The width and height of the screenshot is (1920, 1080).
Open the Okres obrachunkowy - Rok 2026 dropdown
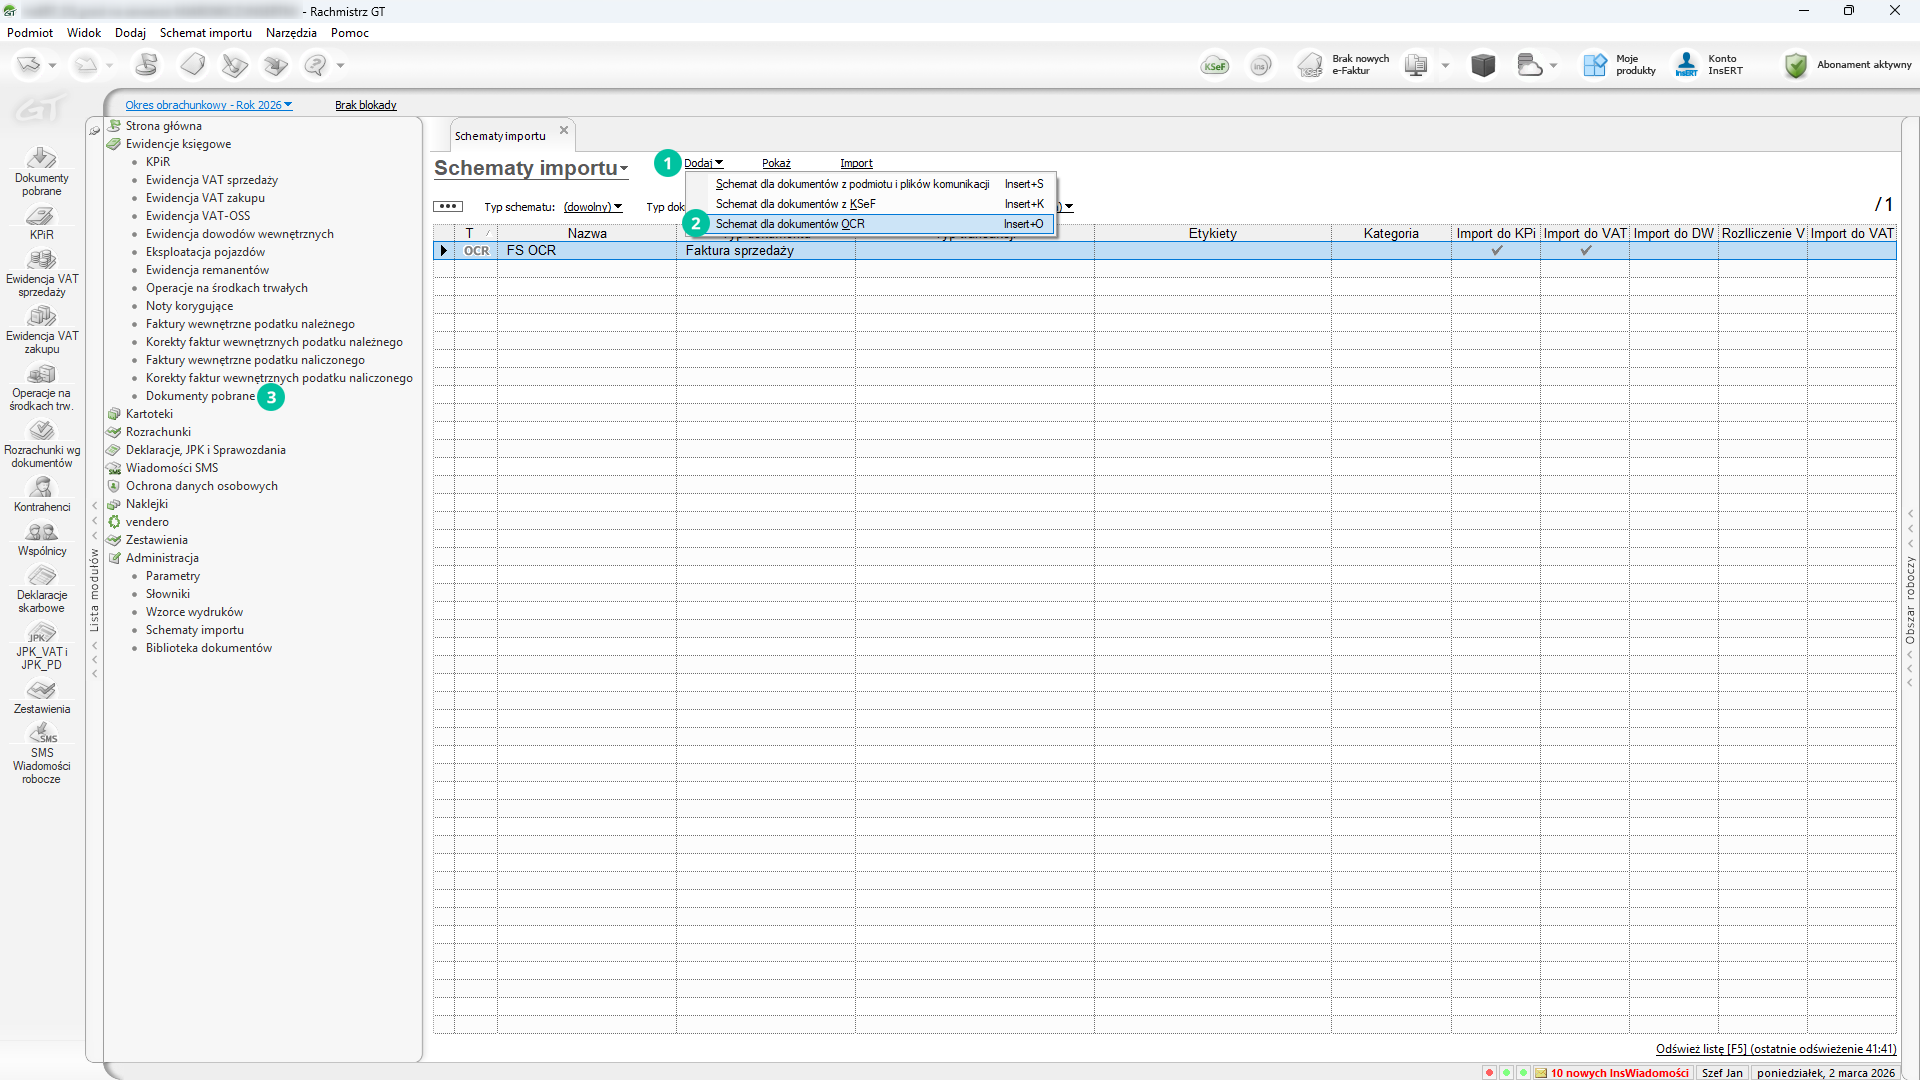208,105
